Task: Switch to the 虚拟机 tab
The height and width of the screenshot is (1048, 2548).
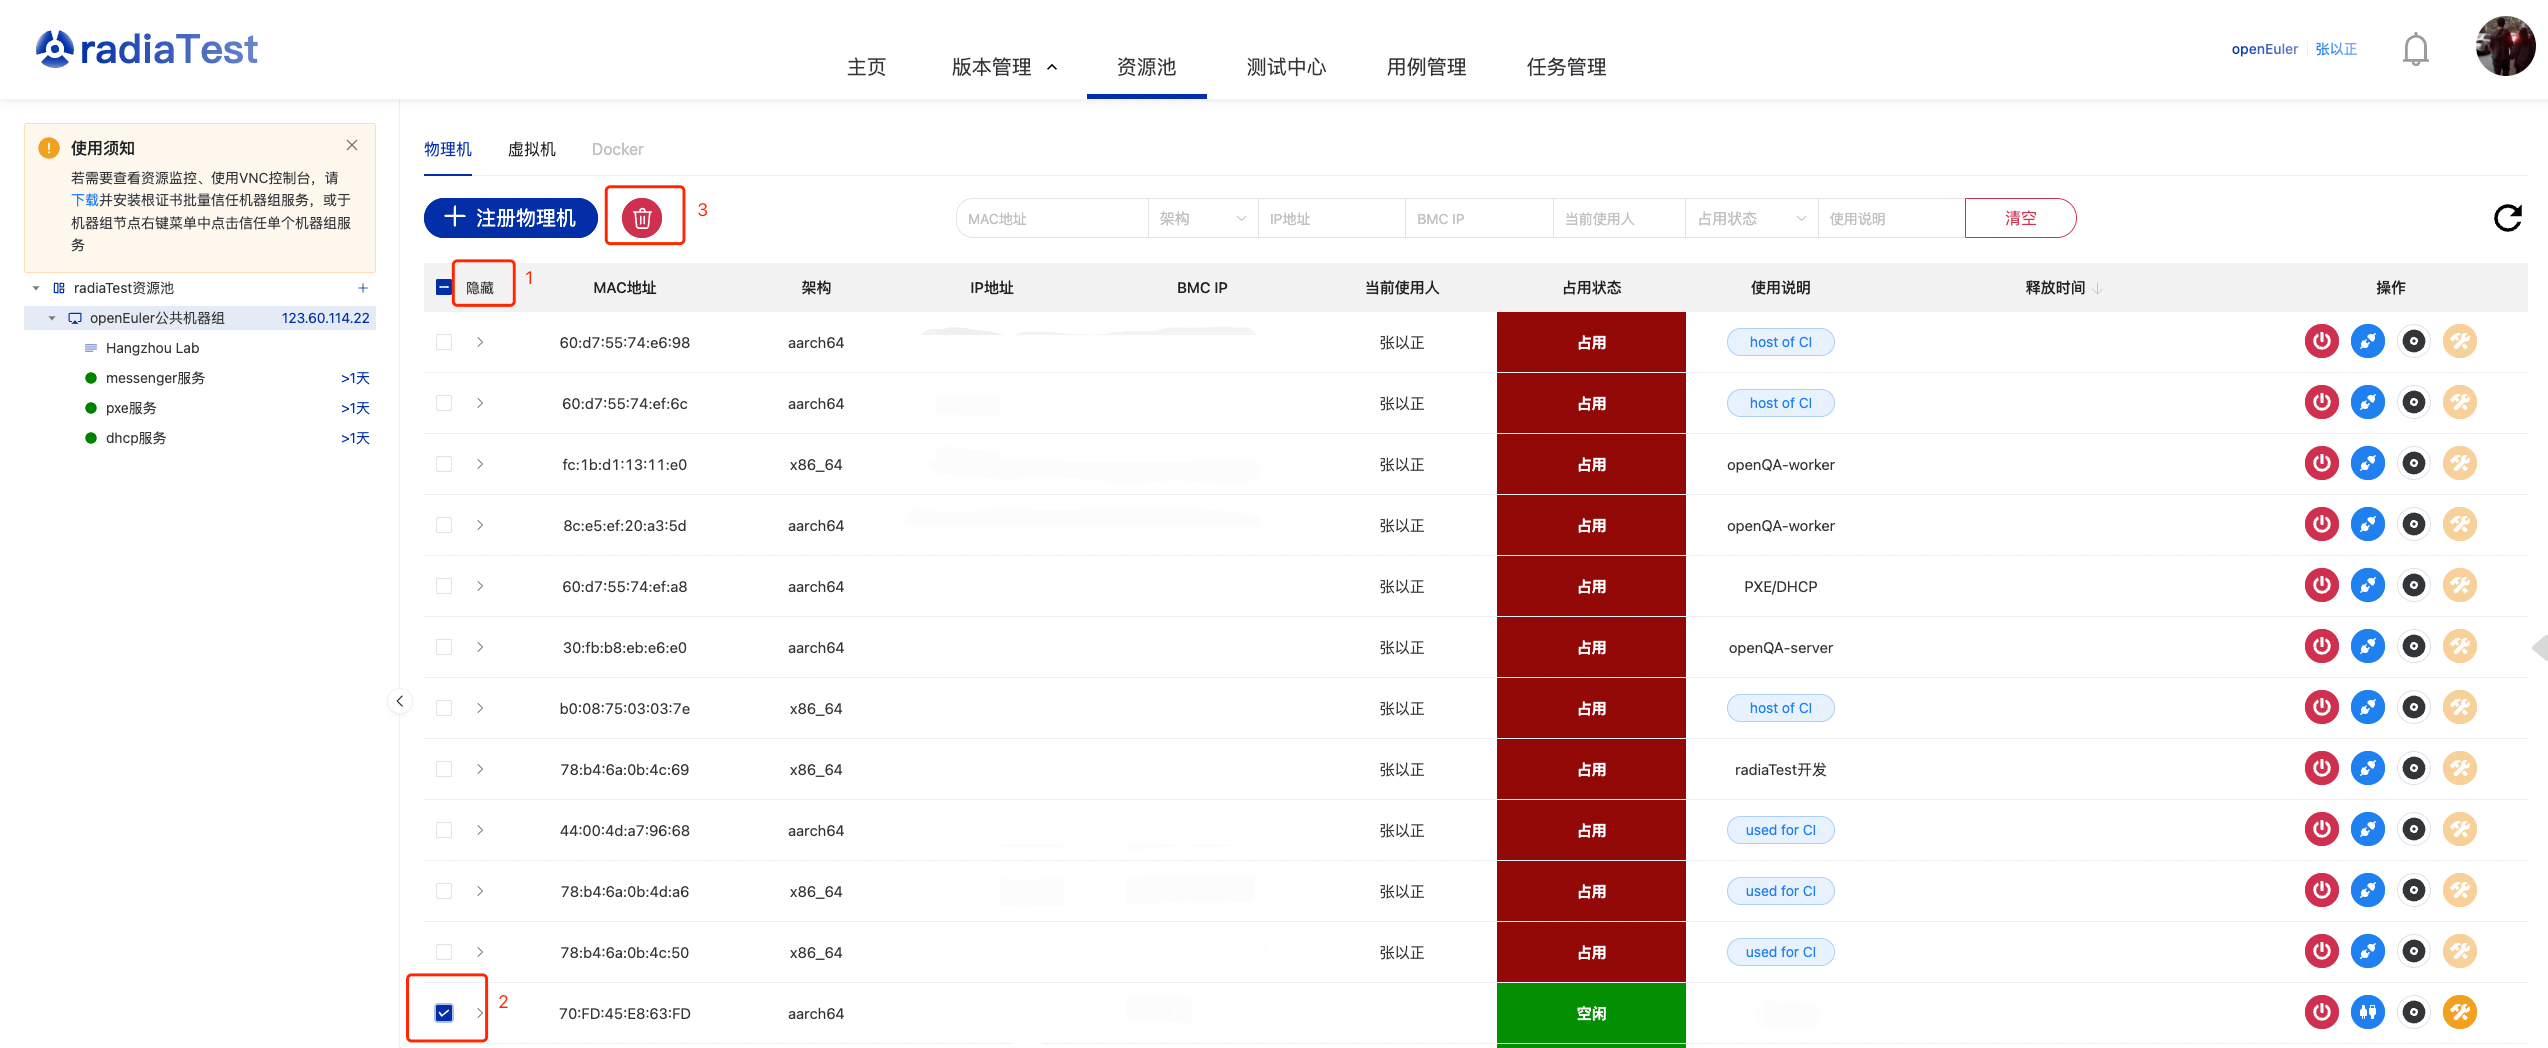Action: (531, 150)
